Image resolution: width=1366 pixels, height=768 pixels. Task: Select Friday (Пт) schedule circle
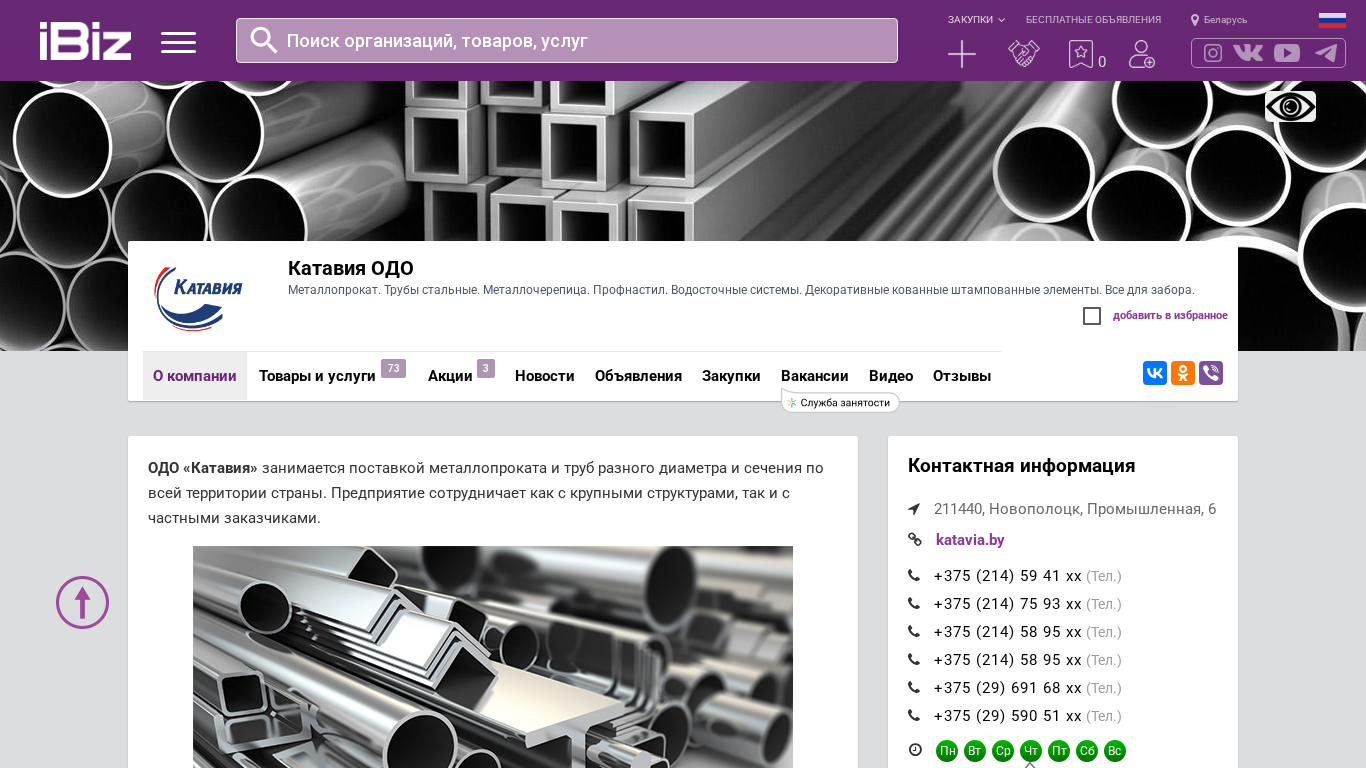point(1059,751)
